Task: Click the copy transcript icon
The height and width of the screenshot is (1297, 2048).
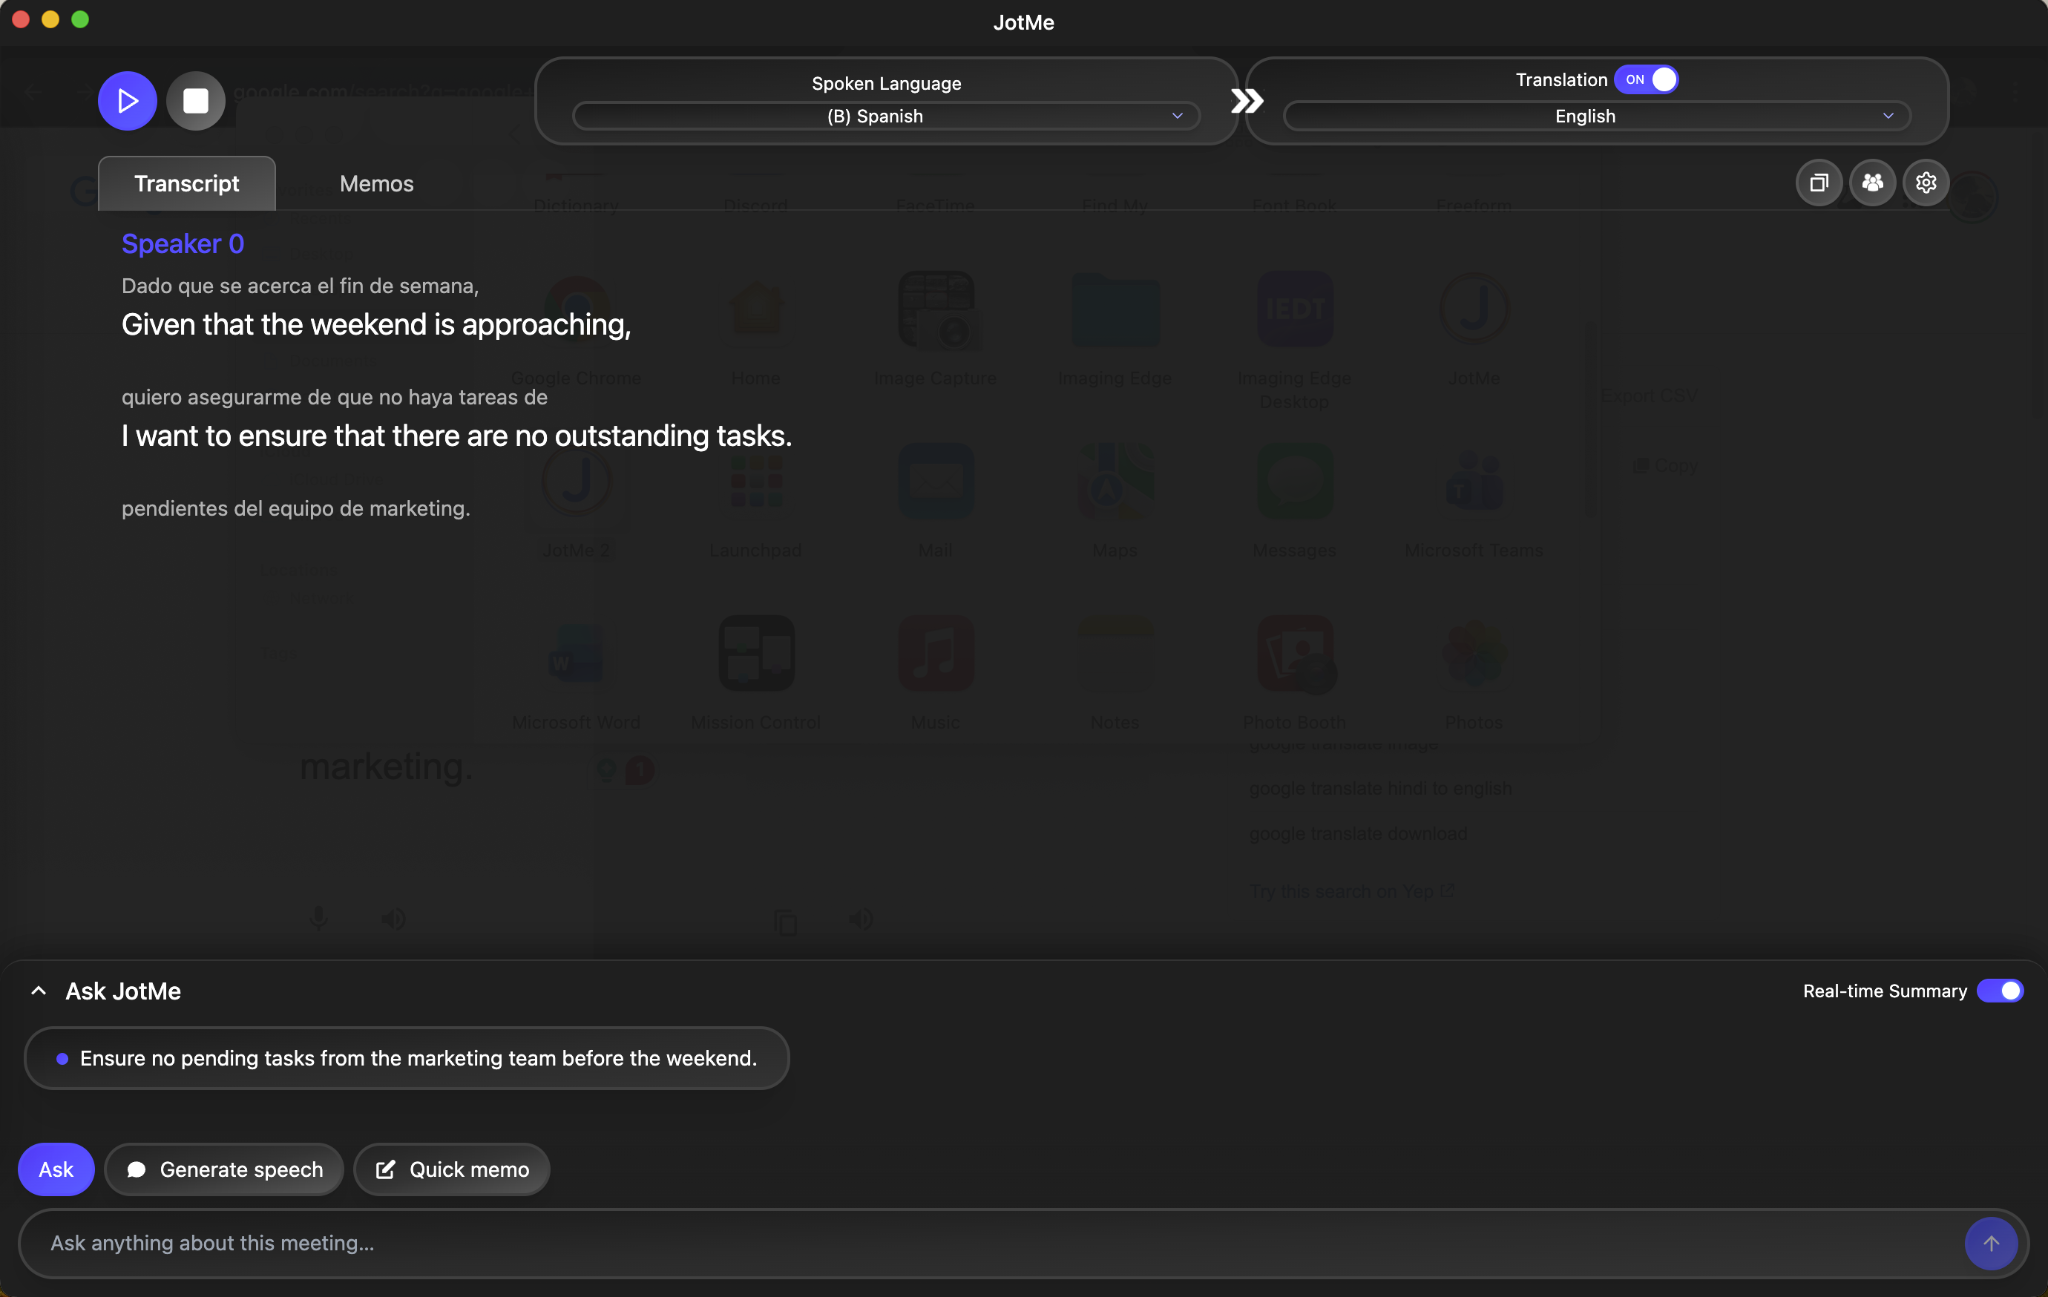Action: click(1819, 183)
